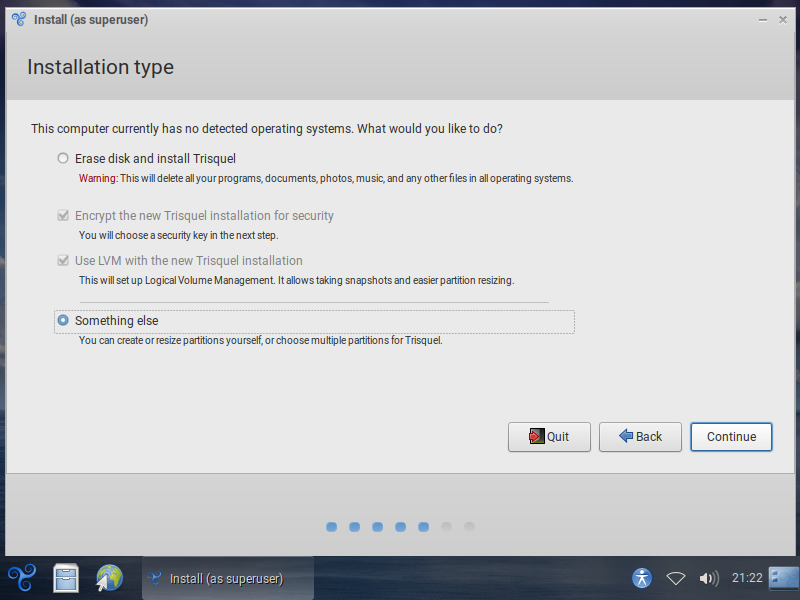The image size is (800, 600).
Task: Select the Something else radio option
Action: 63,320
